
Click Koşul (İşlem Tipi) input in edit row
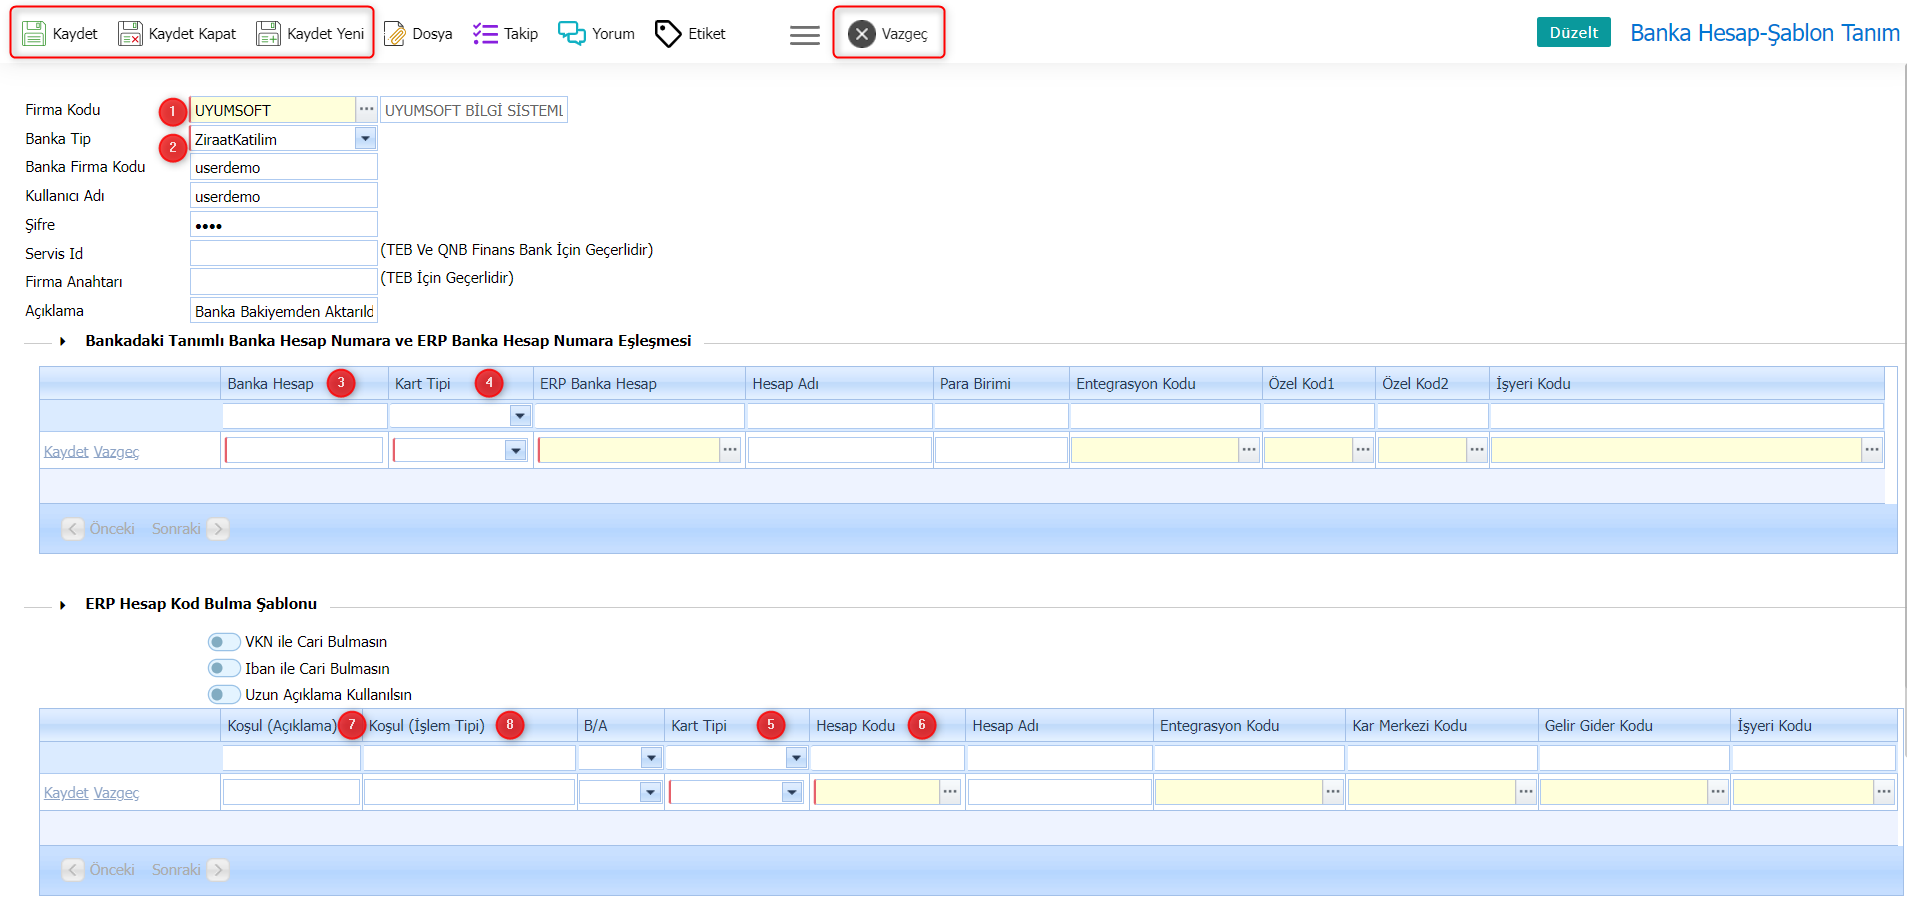coord(469,792)
